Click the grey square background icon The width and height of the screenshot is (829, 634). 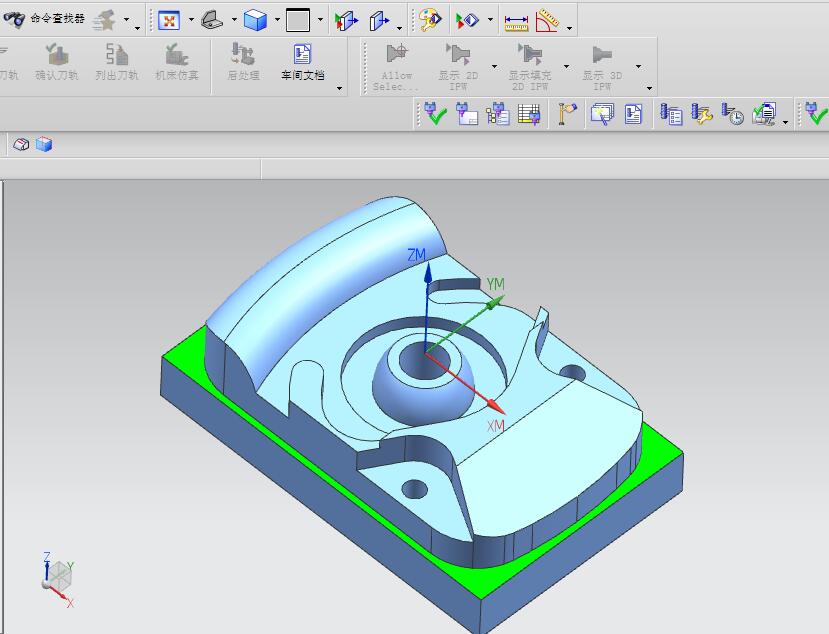[298, 20]
